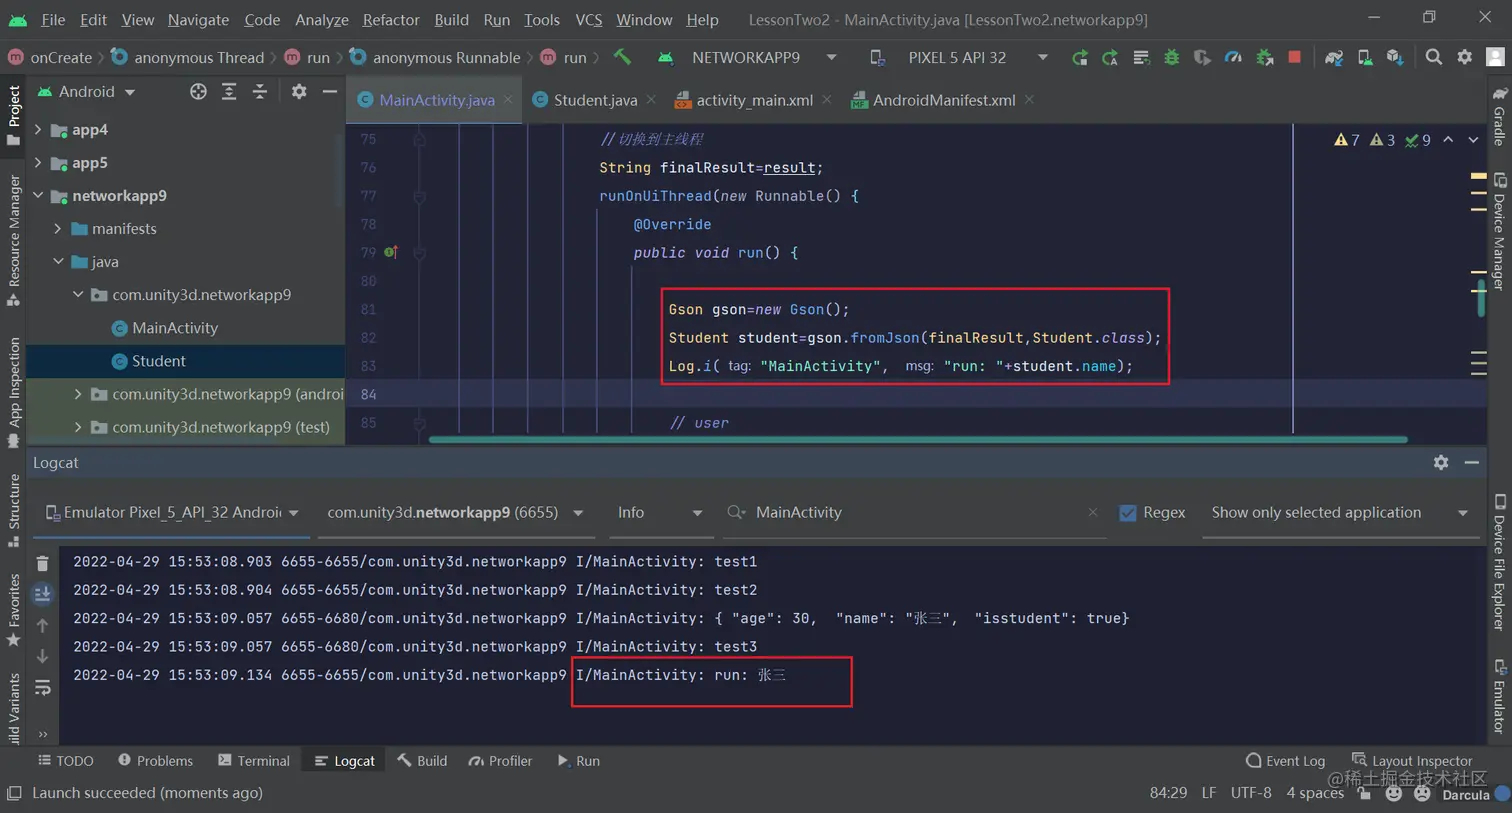Screen dimensions: 1512x813
Task: Open Project panel options gear
Action: tap(299, 92)
